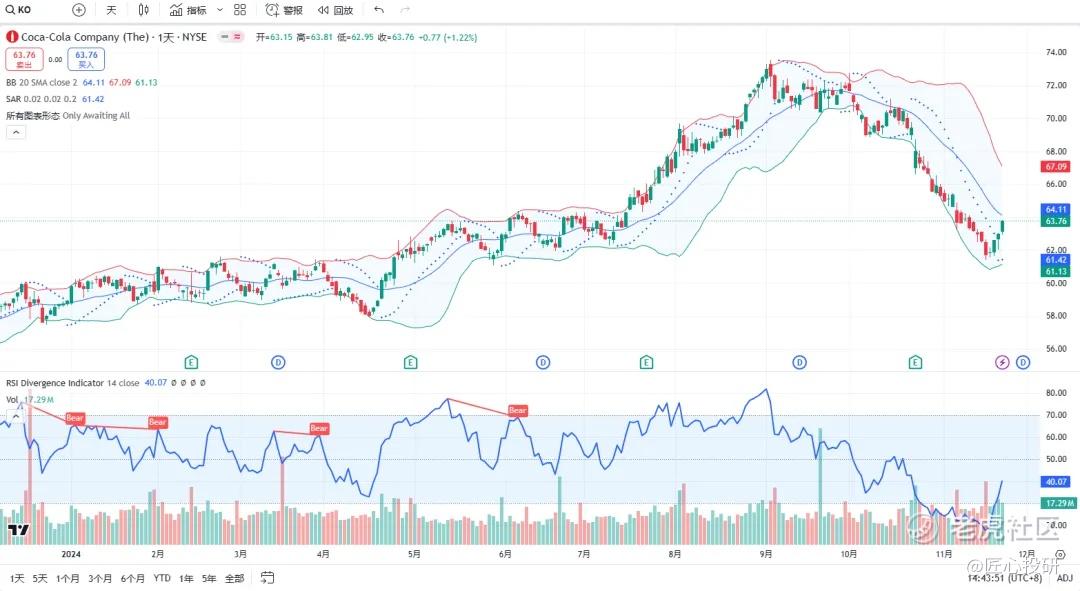The image size is (1080, 591).
Task: Set the range to 5天
Action: (40, 579)
